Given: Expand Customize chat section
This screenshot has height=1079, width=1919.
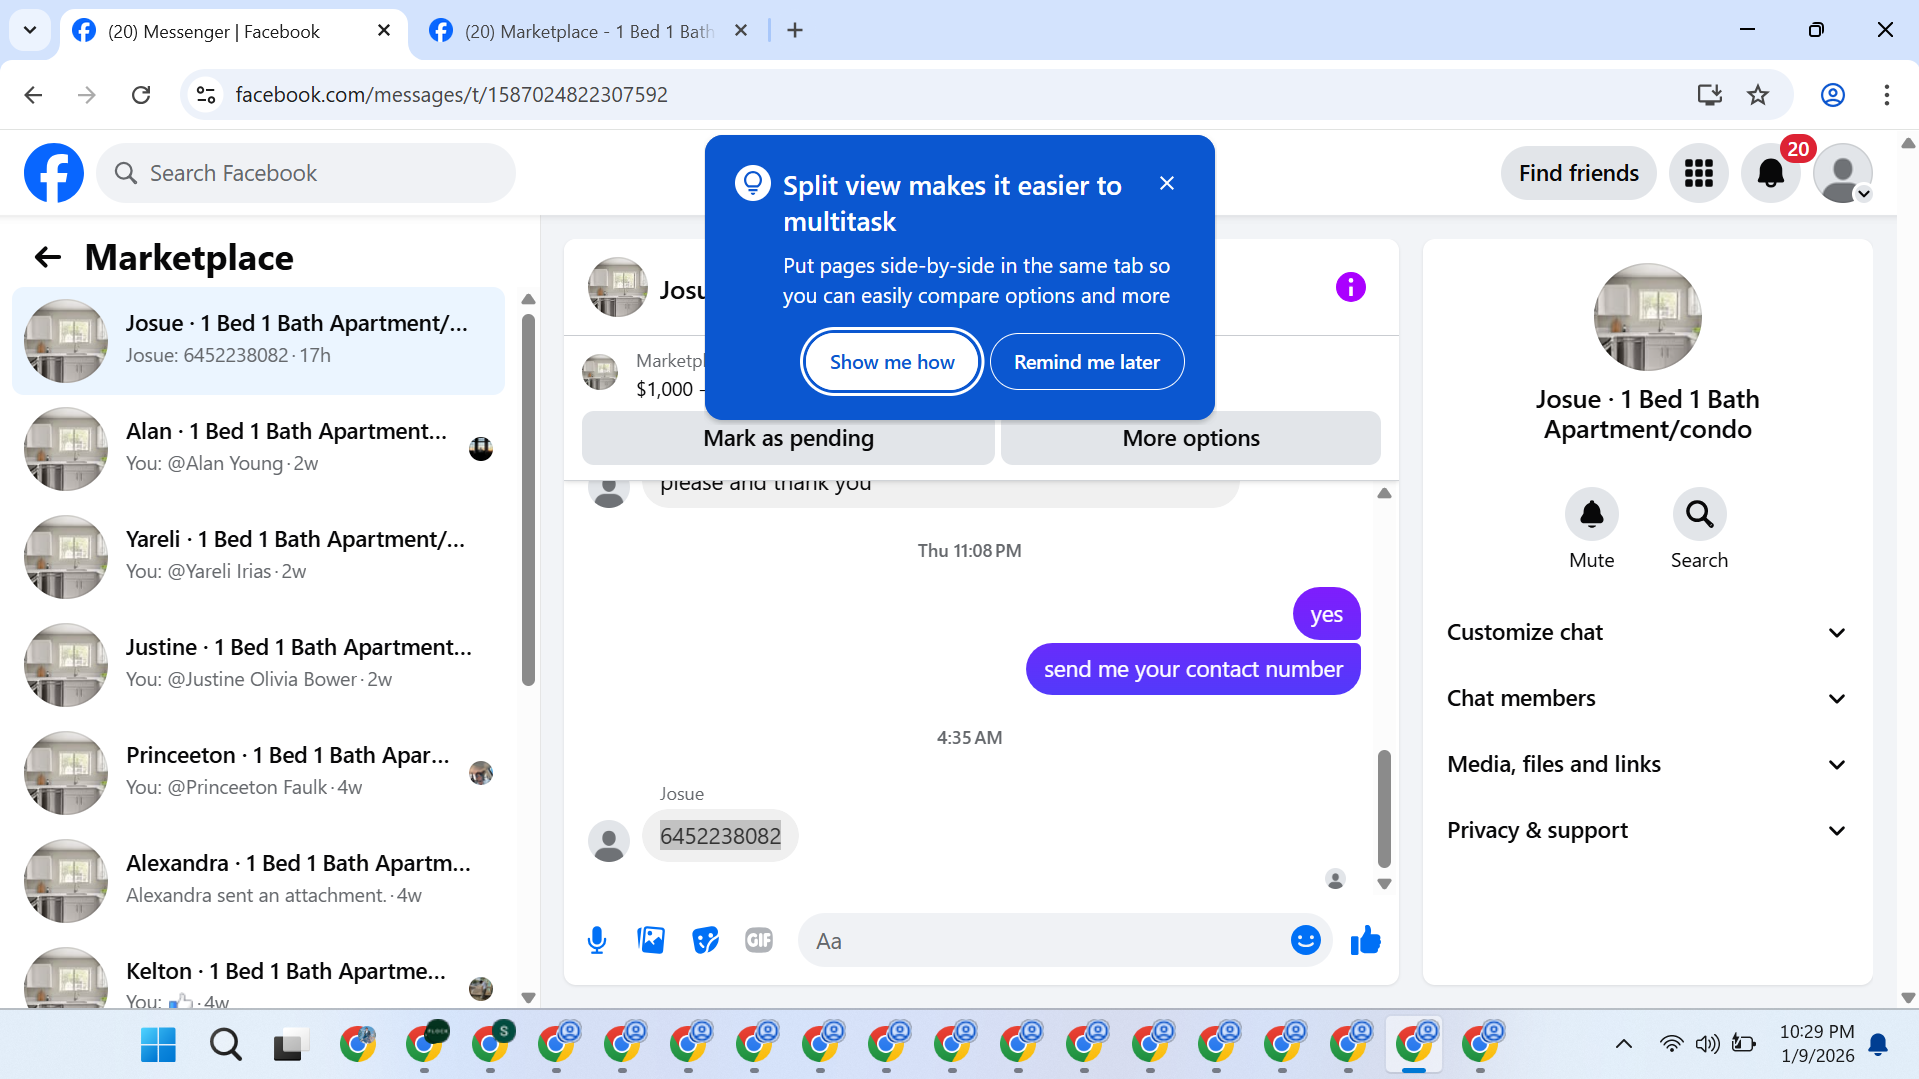Looking at the screenshot, I should point(1647,632).
